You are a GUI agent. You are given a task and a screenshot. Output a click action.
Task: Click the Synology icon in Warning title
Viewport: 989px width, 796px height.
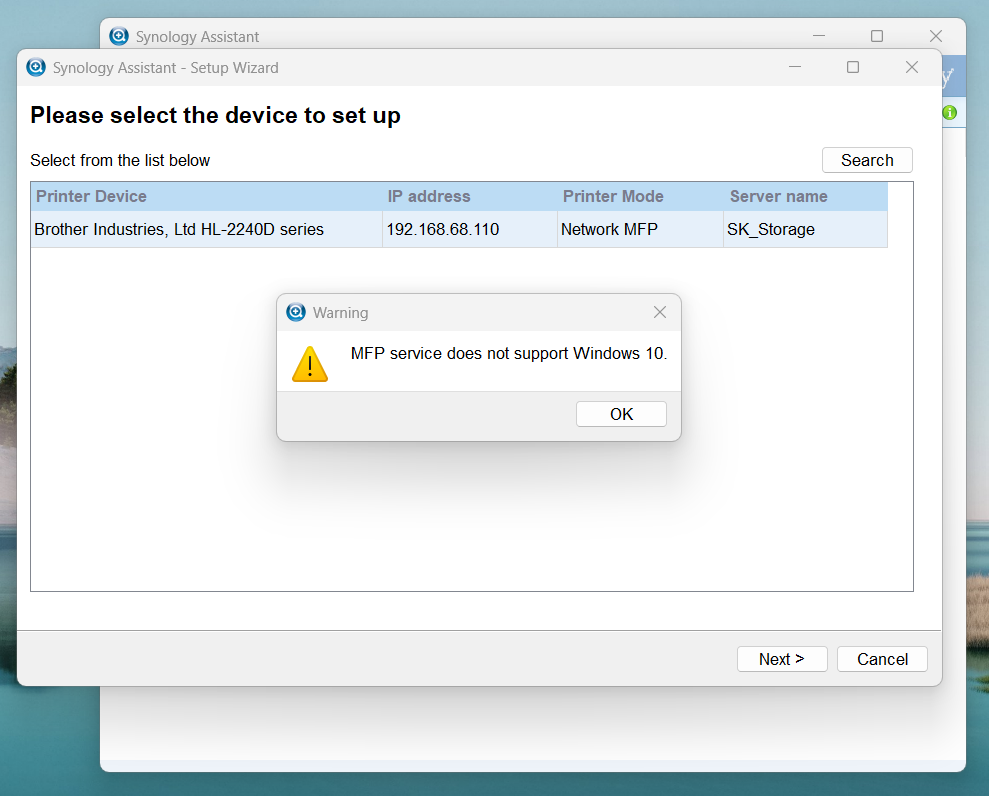296,312
